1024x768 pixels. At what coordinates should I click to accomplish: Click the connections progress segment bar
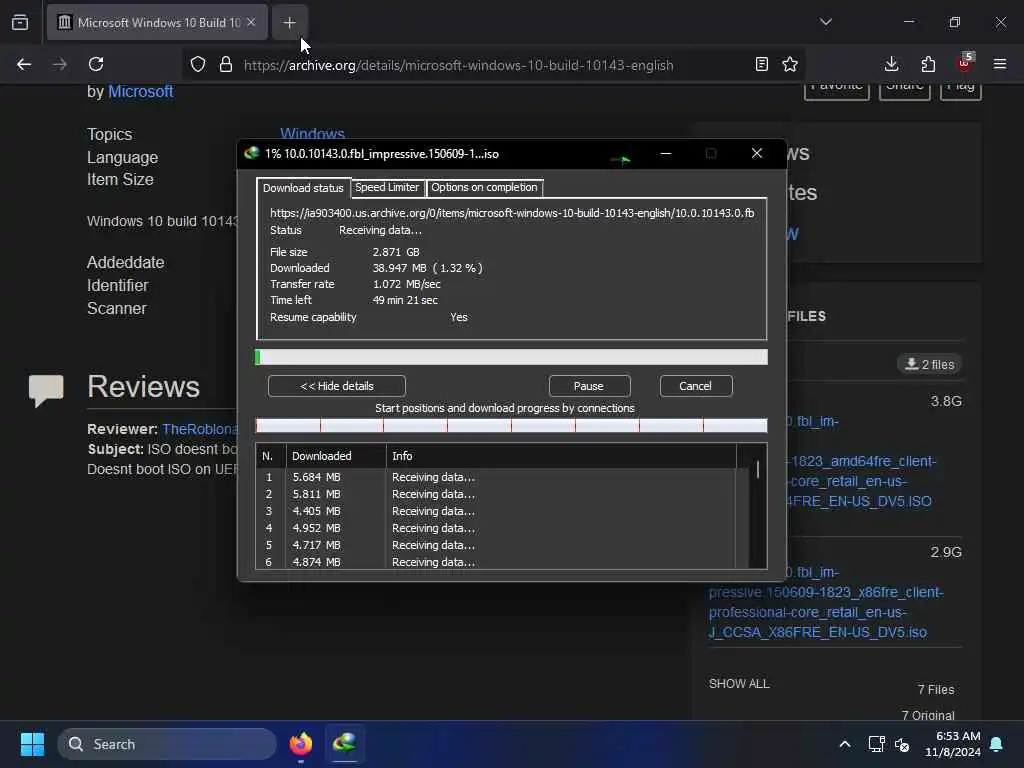pos(511,426)
